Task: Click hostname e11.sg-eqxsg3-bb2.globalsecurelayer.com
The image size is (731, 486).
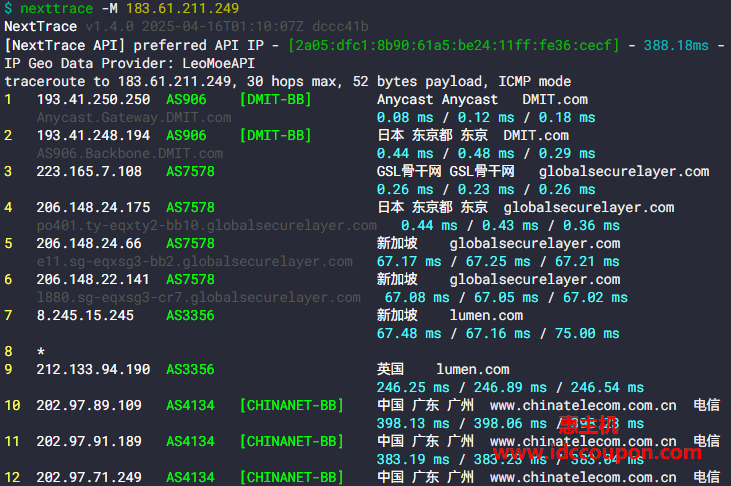Action: click(x=194, y=262)
